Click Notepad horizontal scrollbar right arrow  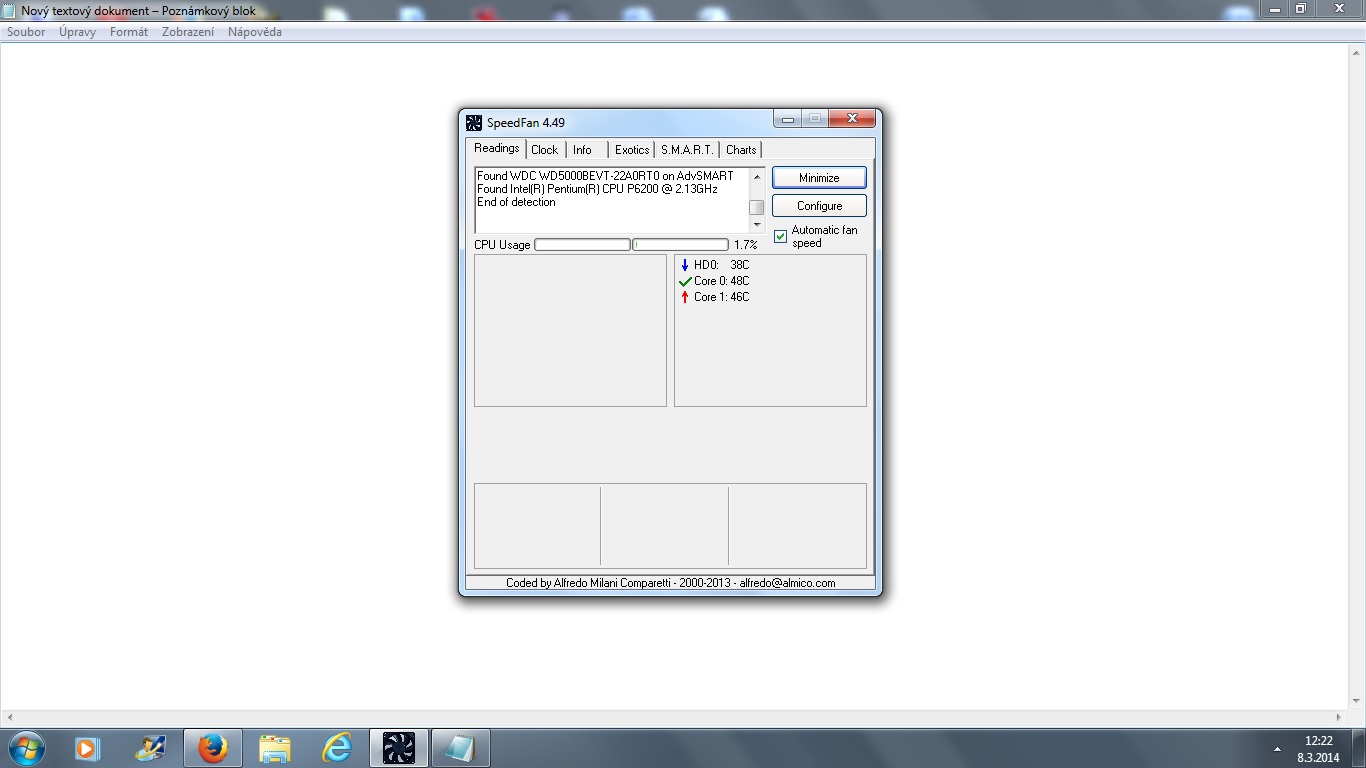tap(1340, 717)
